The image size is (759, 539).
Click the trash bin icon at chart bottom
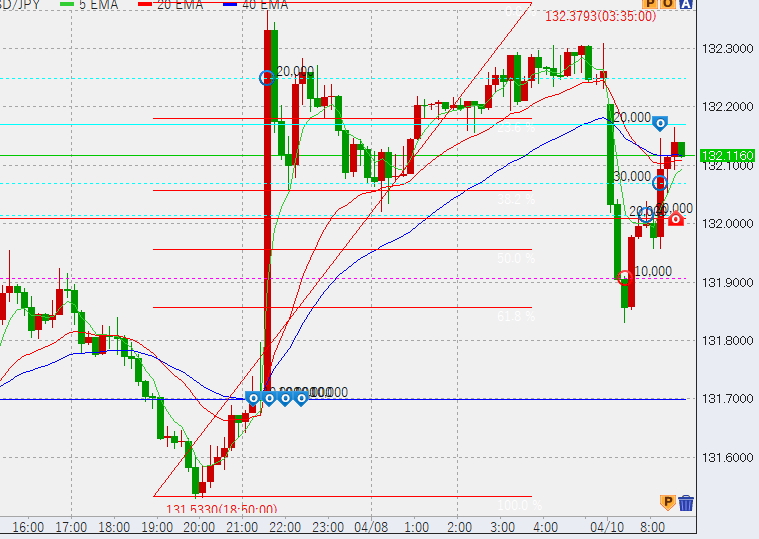[686, 502]
